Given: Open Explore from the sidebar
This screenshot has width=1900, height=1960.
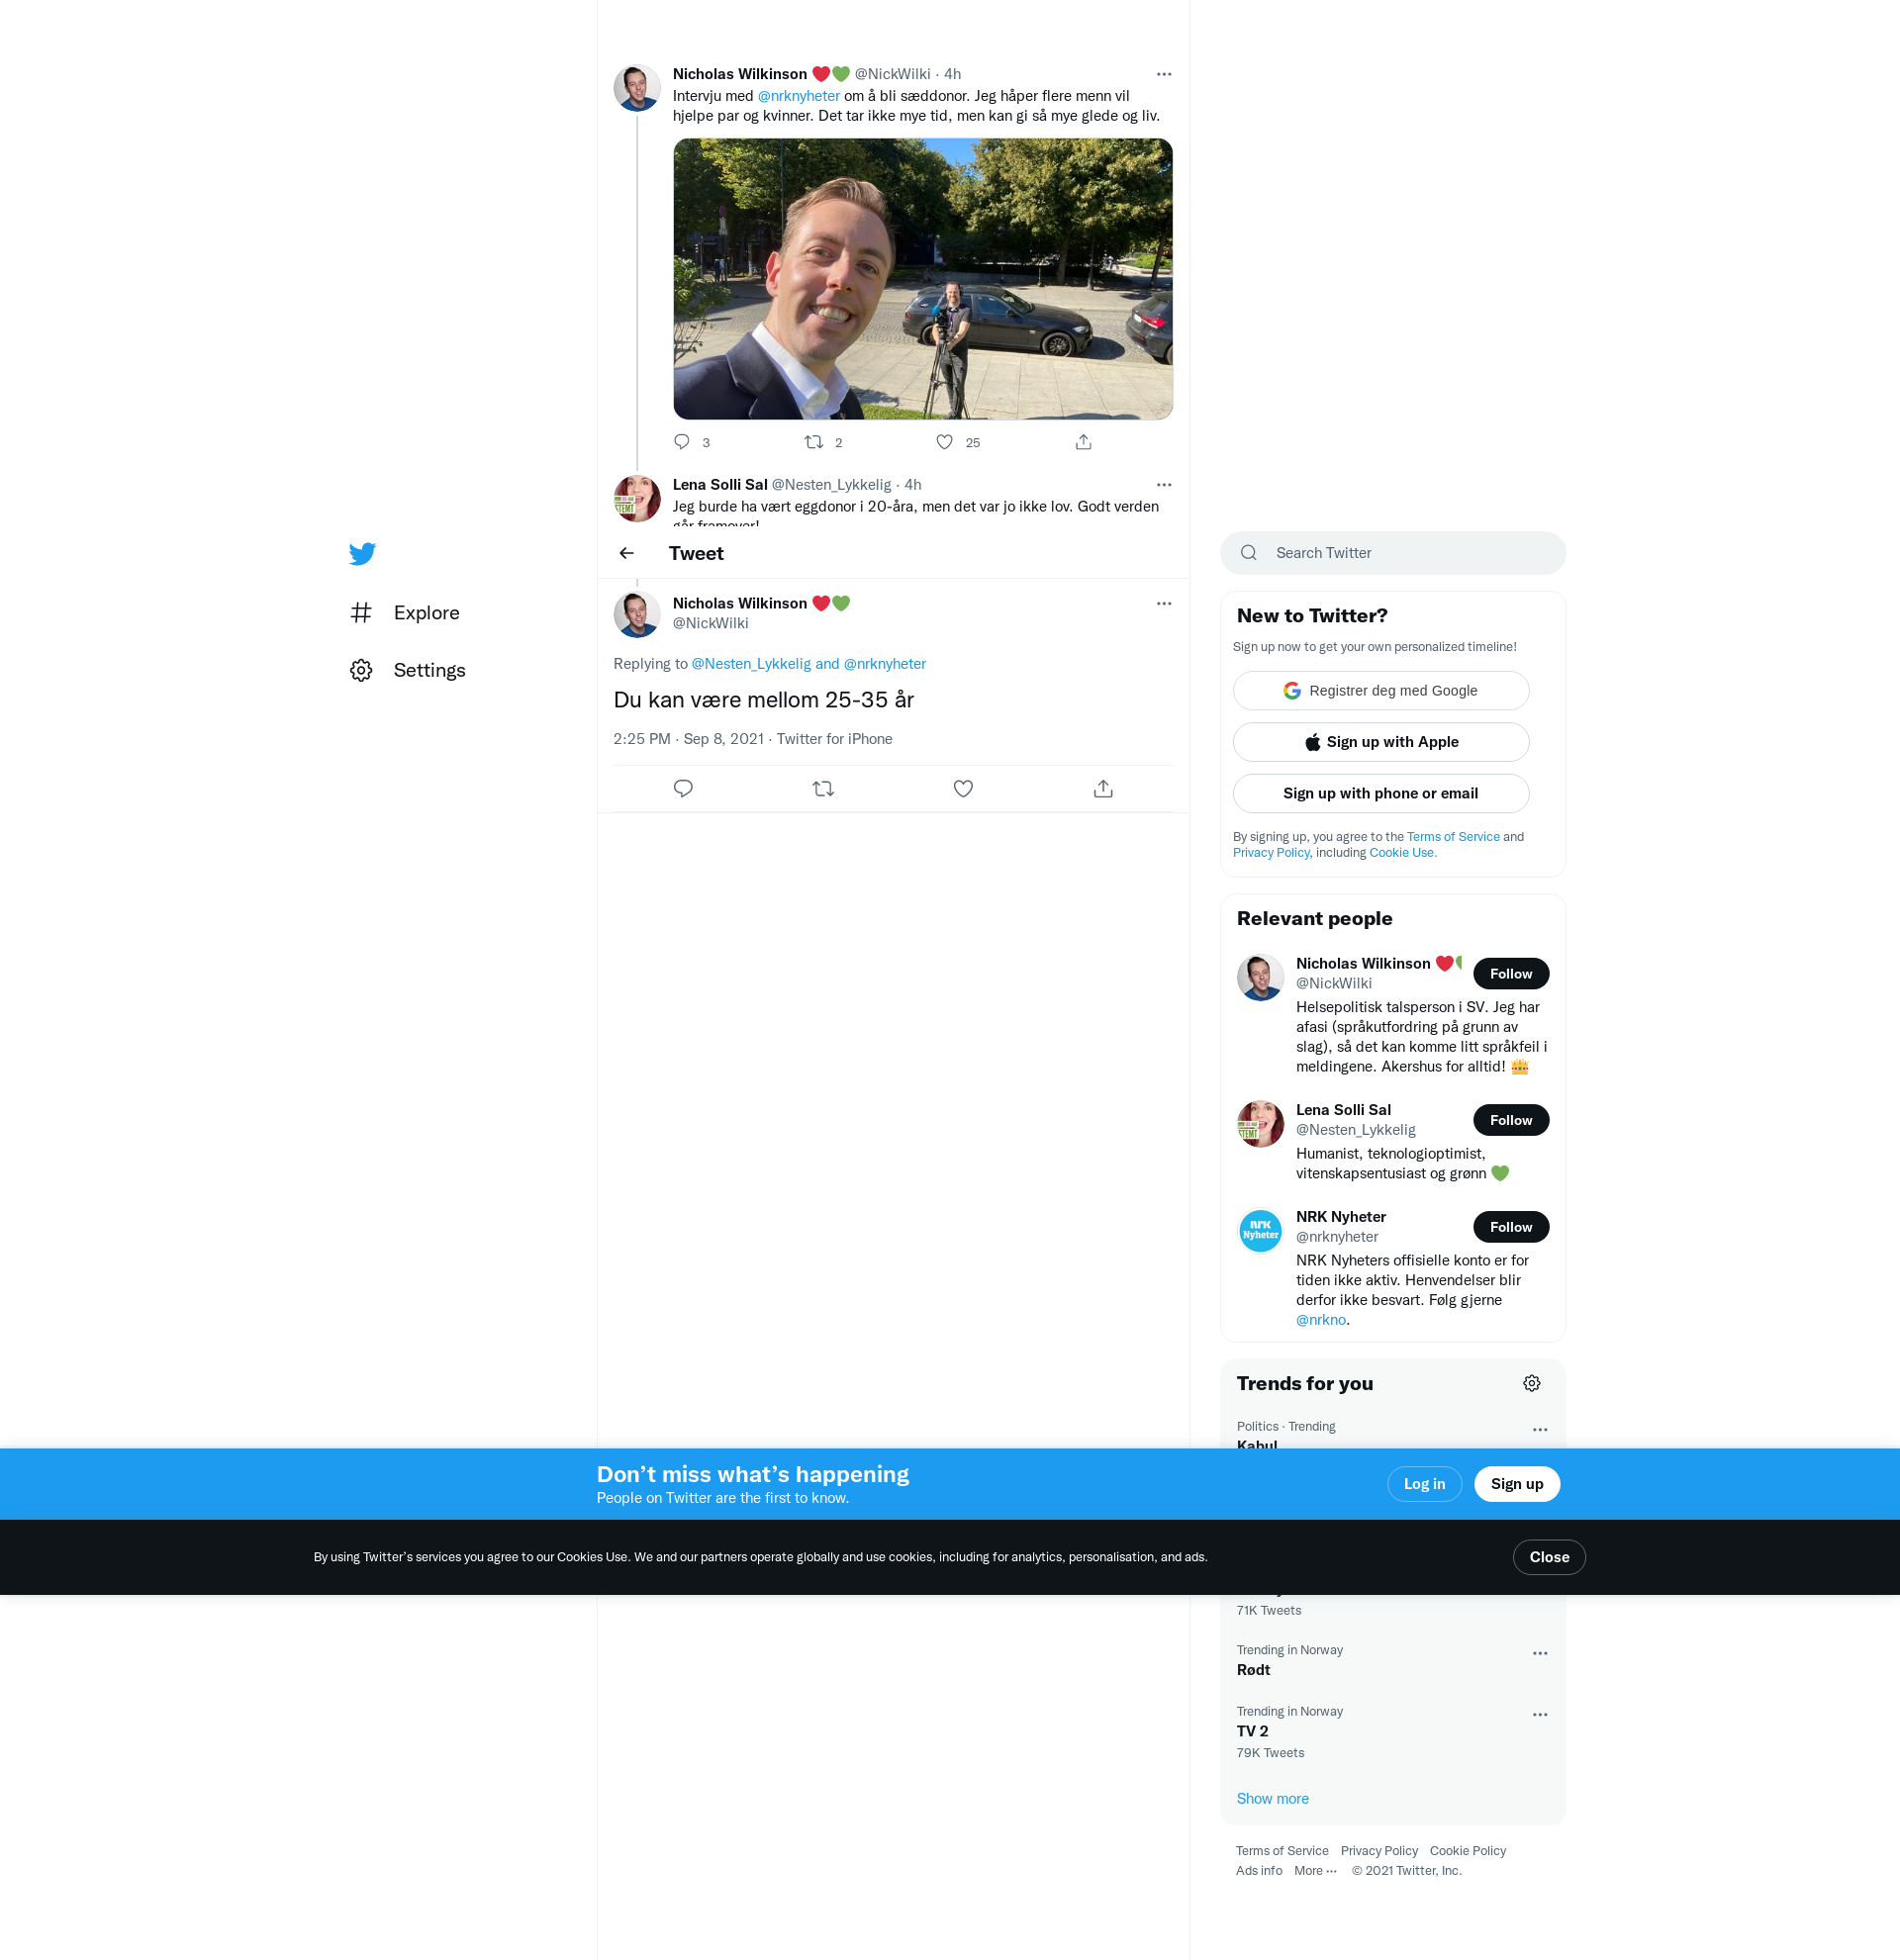Looking at the screenshot, I should (x=405, y=613).
